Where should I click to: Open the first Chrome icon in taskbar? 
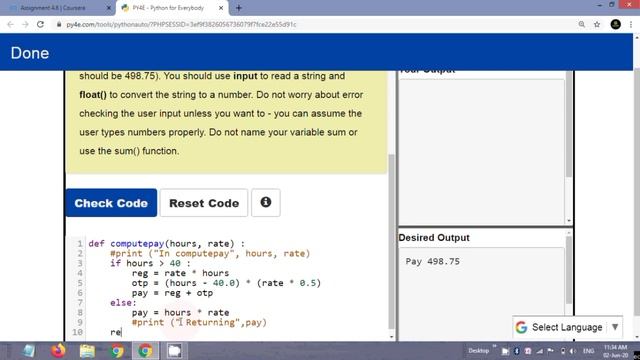[117, 351]
